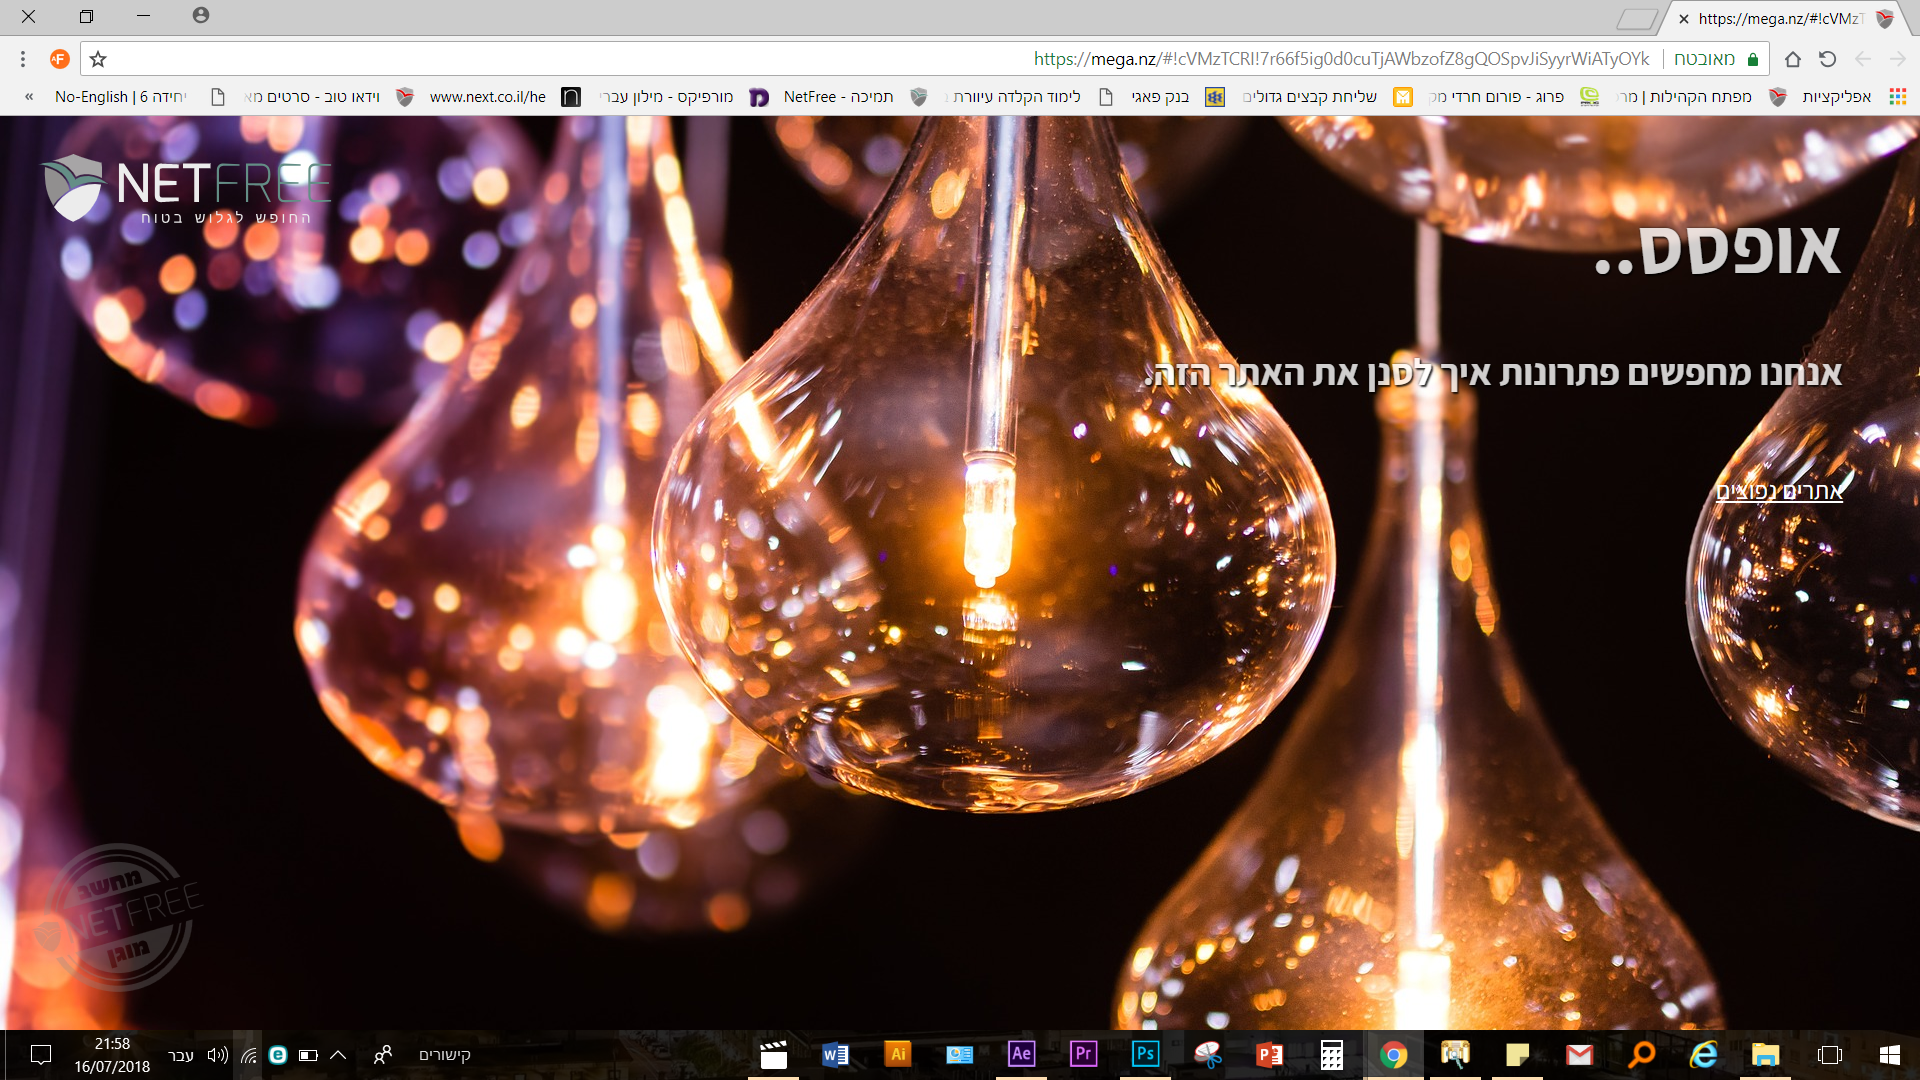1920x1080 pixels.
Task: Open the Calculator from the taskbar
Action: 1332,1055
